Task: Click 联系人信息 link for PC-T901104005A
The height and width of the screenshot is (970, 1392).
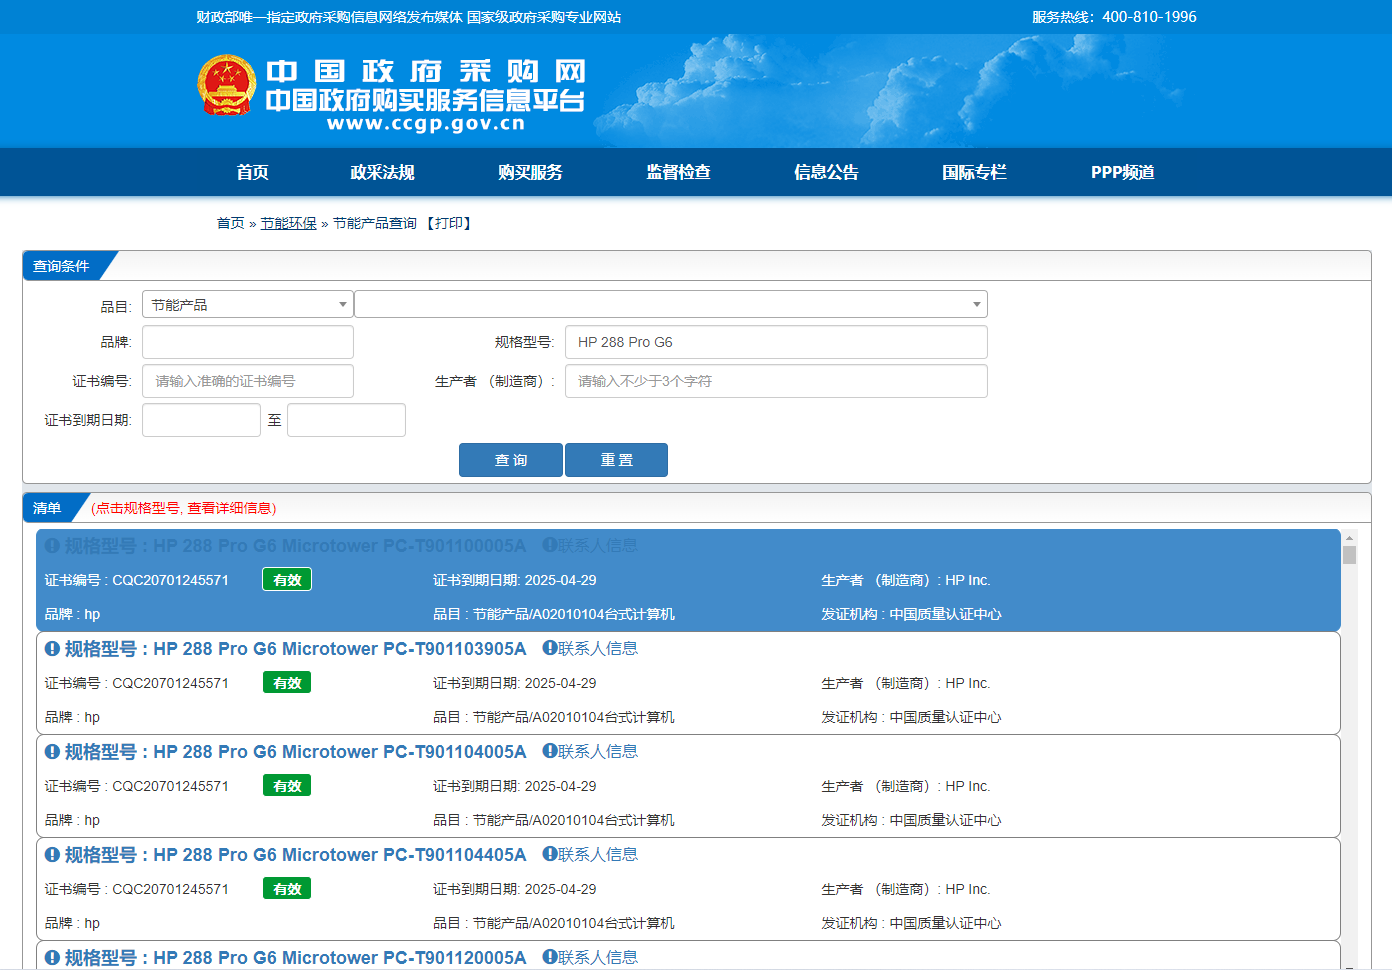Action: 598,751
